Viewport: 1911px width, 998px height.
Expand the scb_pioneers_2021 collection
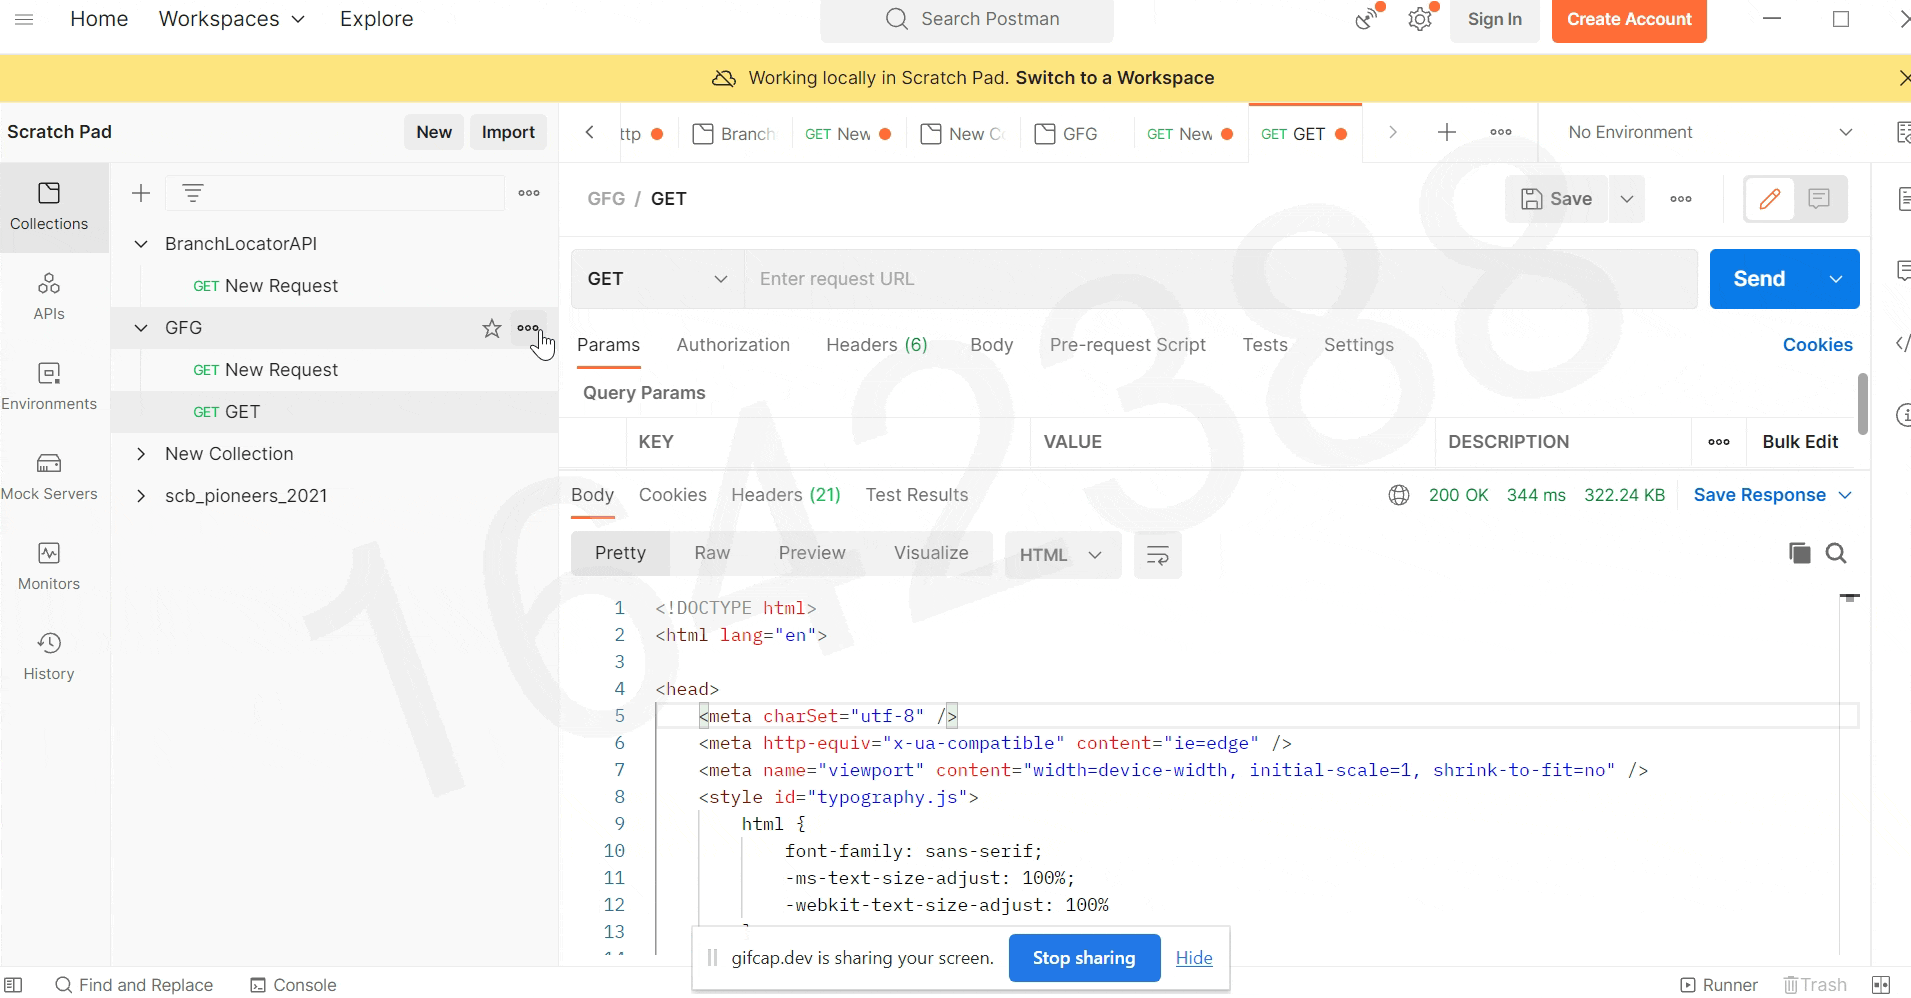pyautogui.click(x=141, y=496)
